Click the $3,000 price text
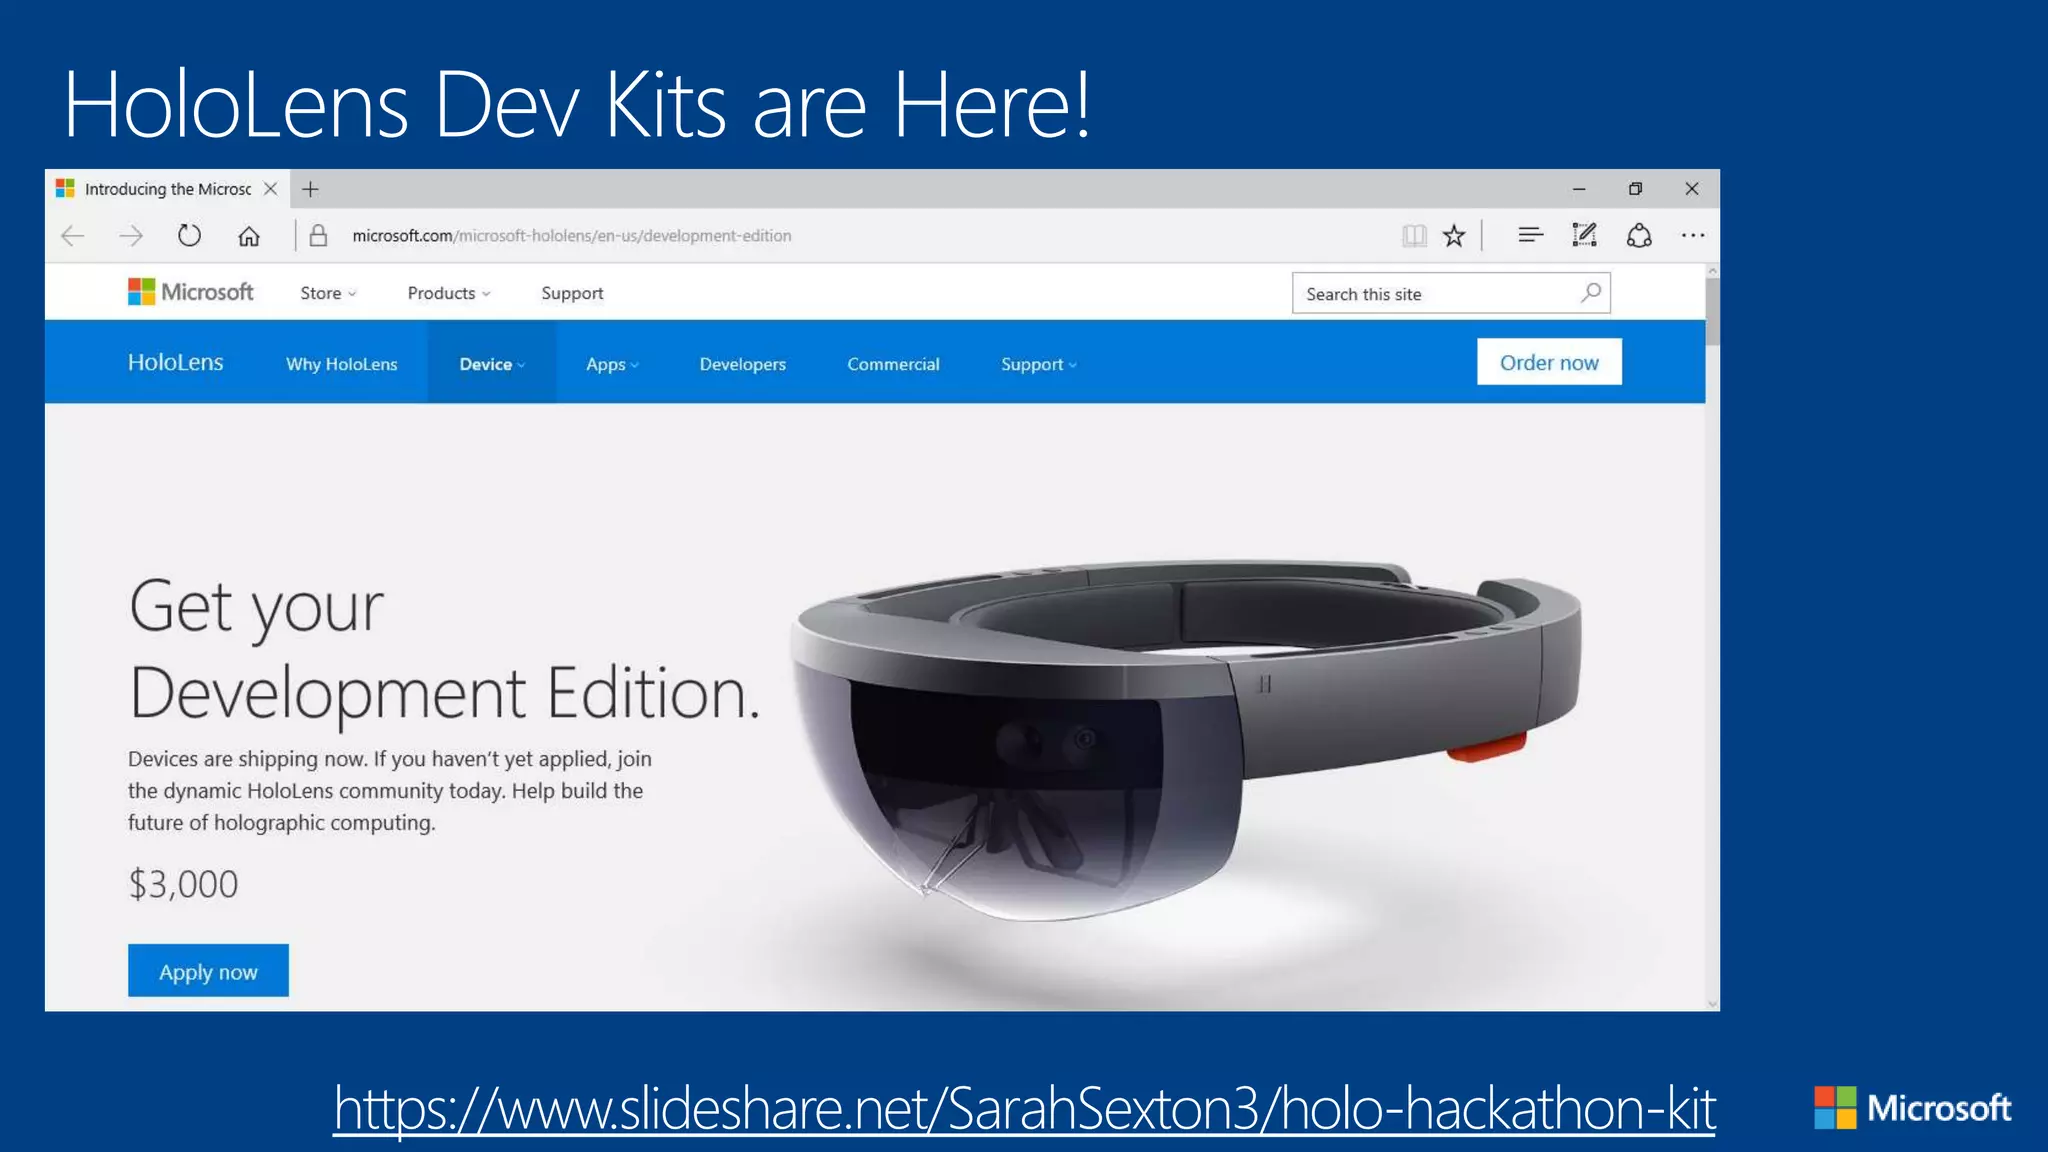This screenshot has width=2048, height=1152. [183, 884]
